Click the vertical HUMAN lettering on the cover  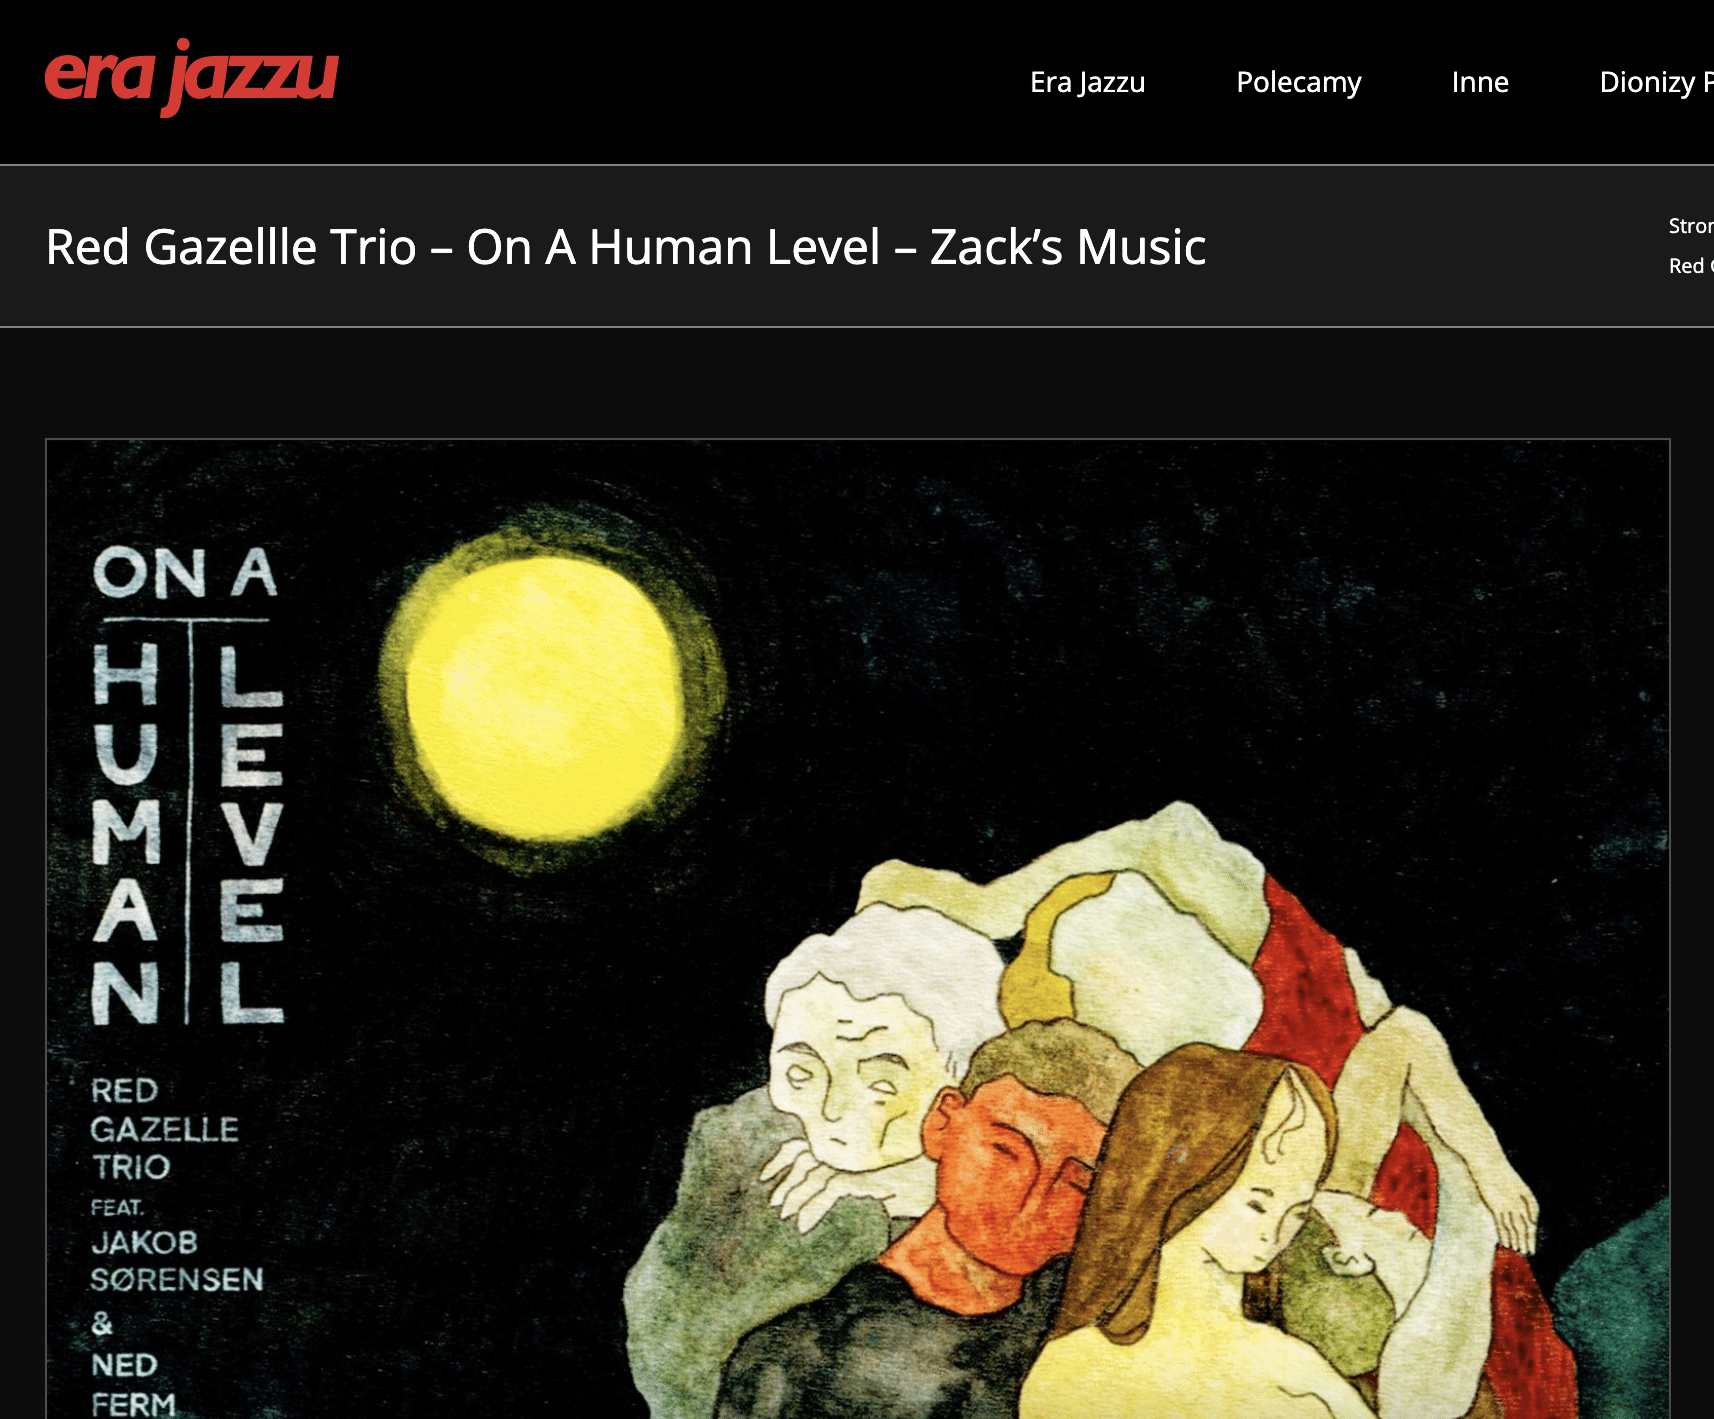click(x=127, y=833)
